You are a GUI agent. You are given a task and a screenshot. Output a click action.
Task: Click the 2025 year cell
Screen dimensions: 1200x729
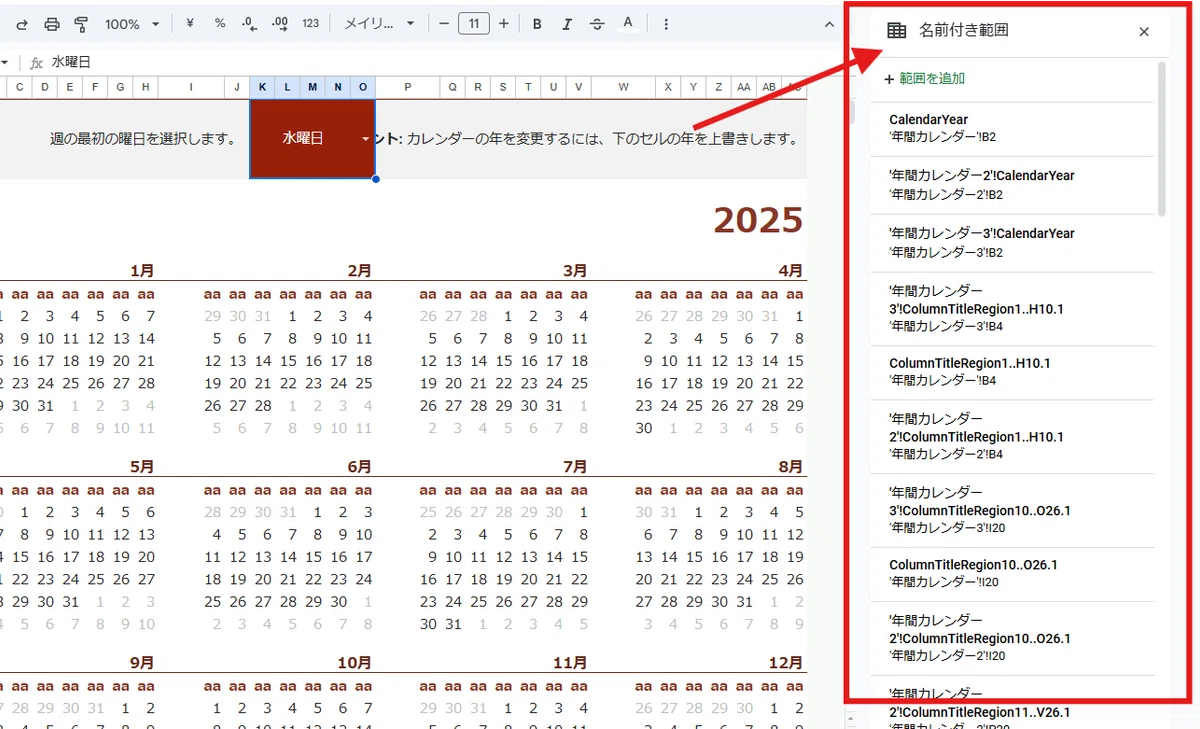tap(758, 220)
